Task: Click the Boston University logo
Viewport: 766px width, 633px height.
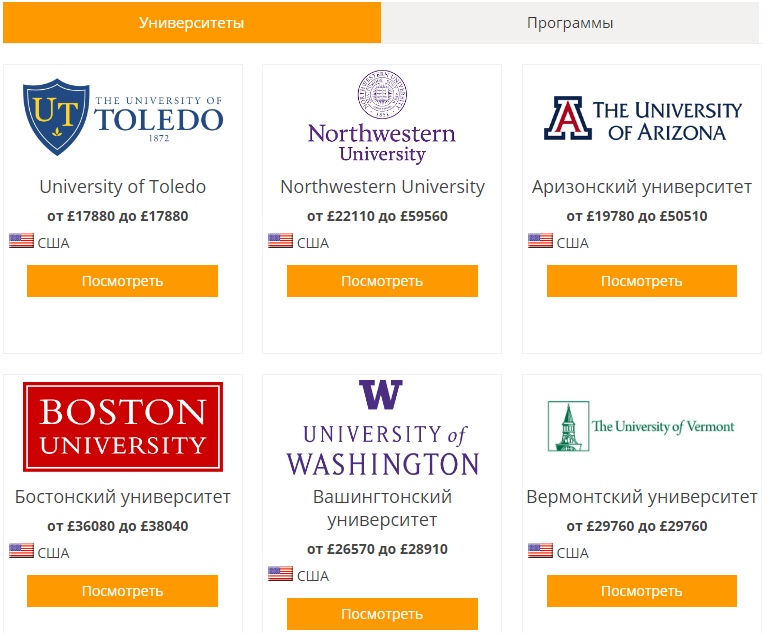Action: pos(123,427)
